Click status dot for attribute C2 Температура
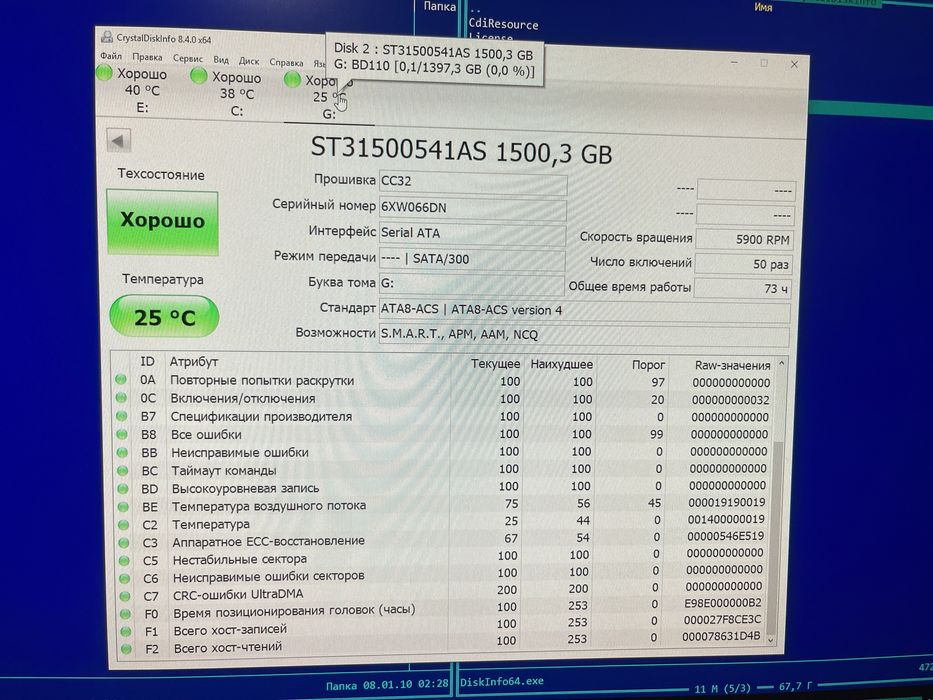Image resolution: width=933 pixels, height=700 pixels. [x=123, y=525]
